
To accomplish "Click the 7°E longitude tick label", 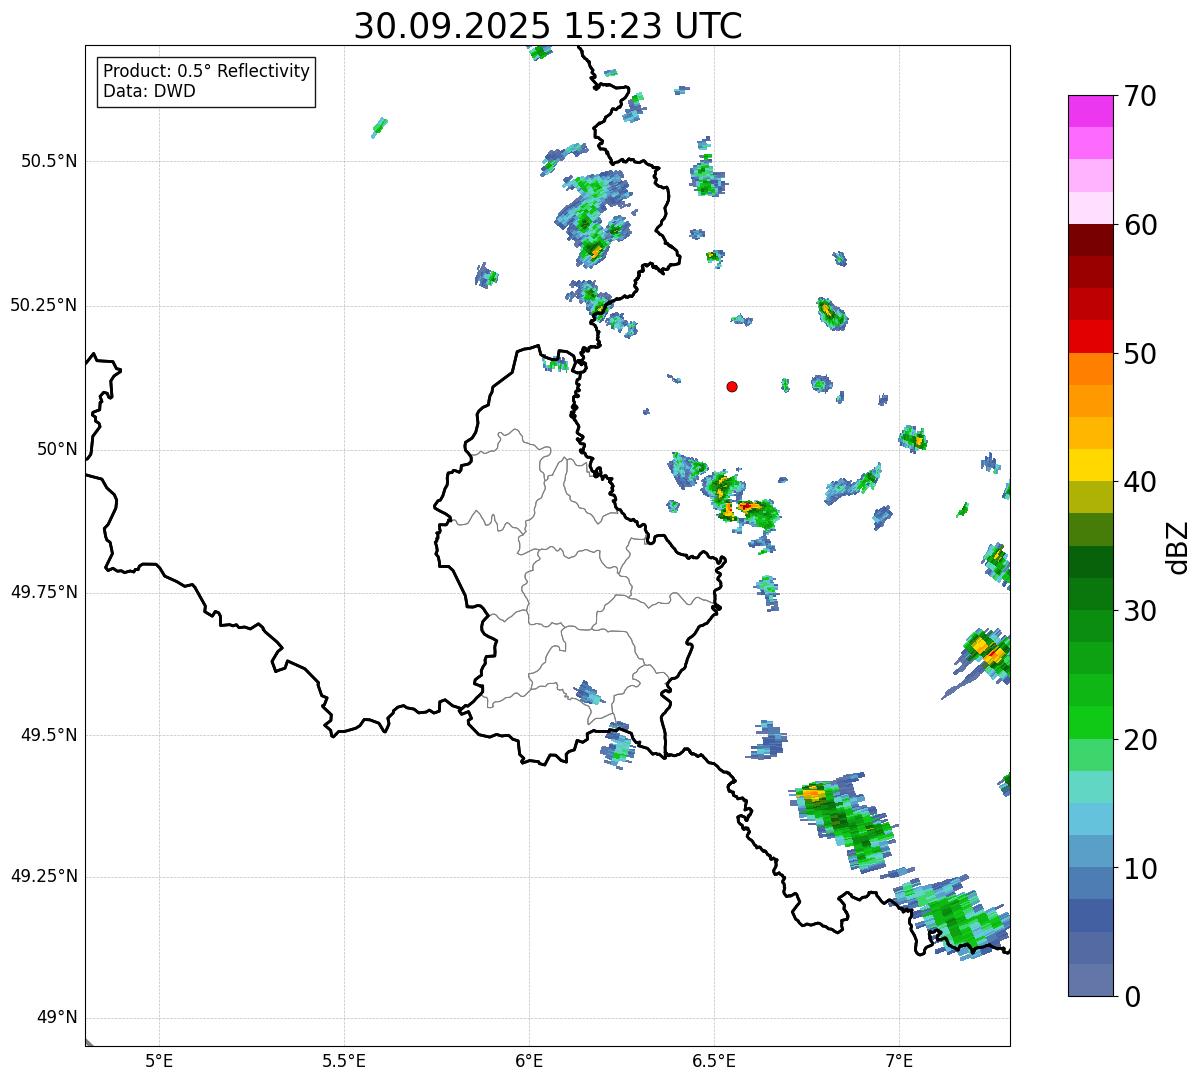I will [x=899, y=1060].
